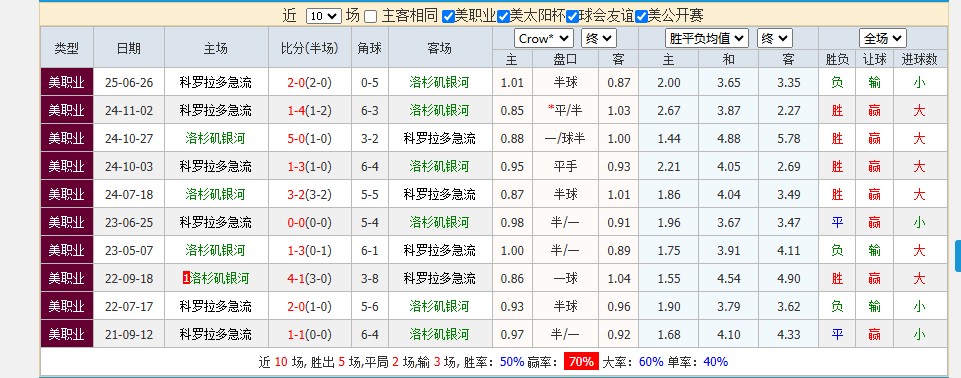Click the 比分(半场) column header

pos(310,48)
